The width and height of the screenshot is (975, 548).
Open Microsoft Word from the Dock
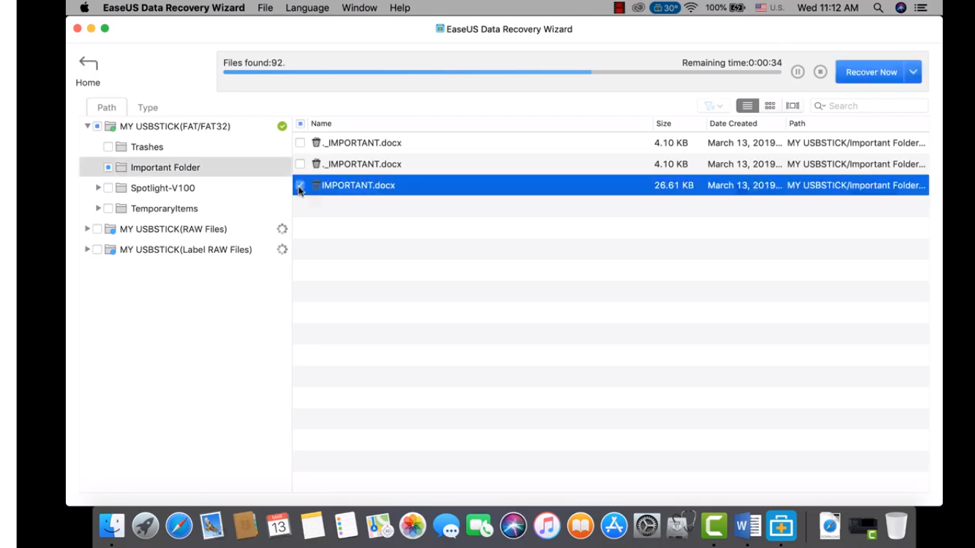pos(747,526)
